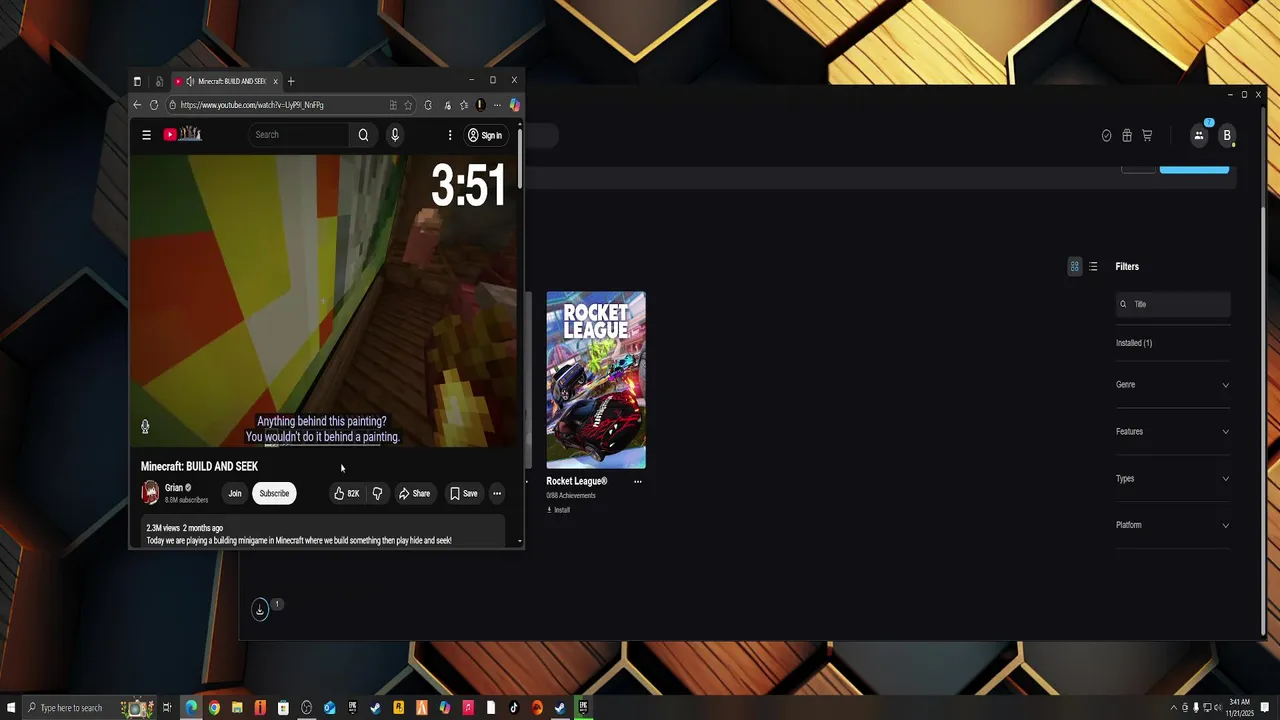Switch Epic library to list view

coord(1093,267)
